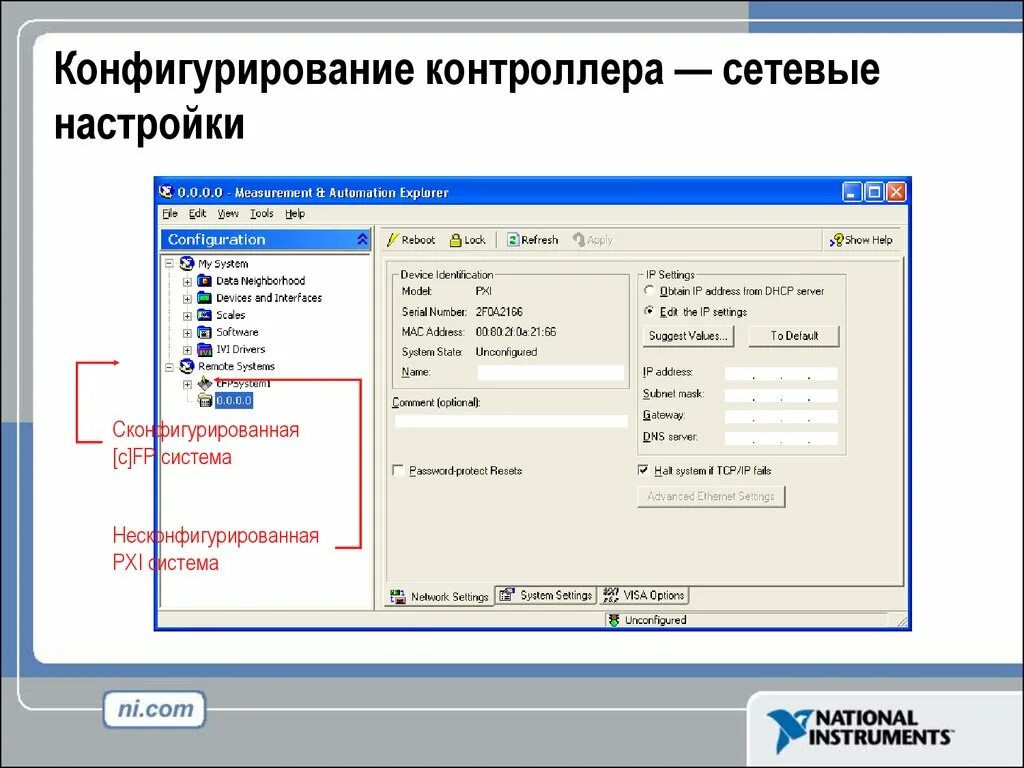Click the Name input field

[551, 372]
